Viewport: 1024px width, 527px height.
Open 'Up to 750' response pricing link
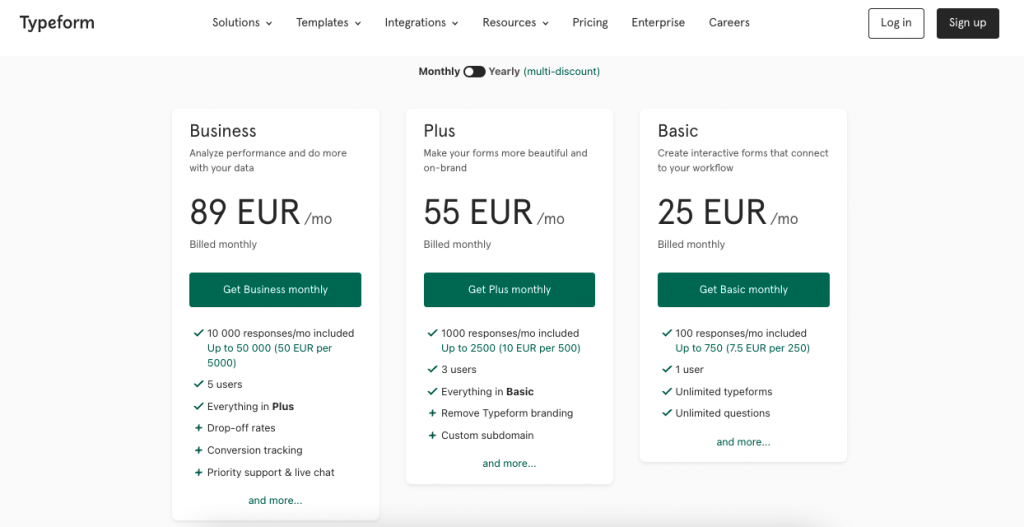tap(743, 348)
